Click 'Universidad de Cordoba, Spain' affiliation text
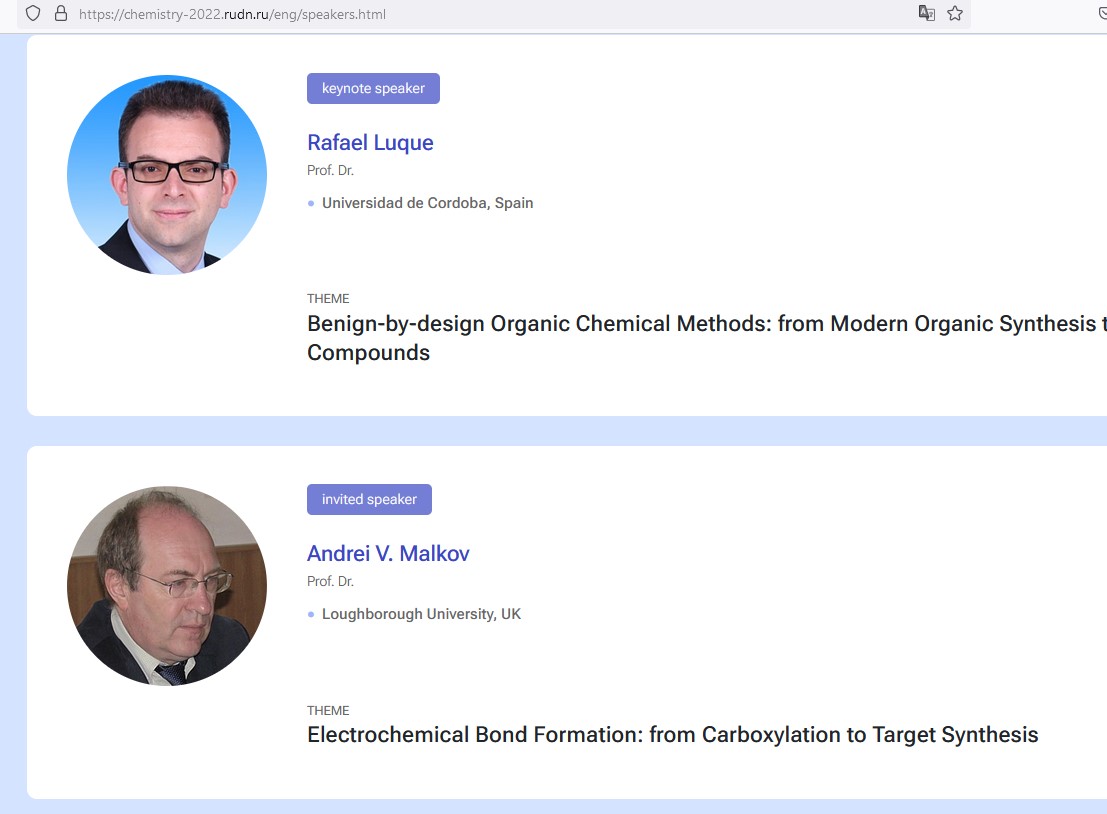This screenshot has width=1107, height=814. tap(427, 203)
